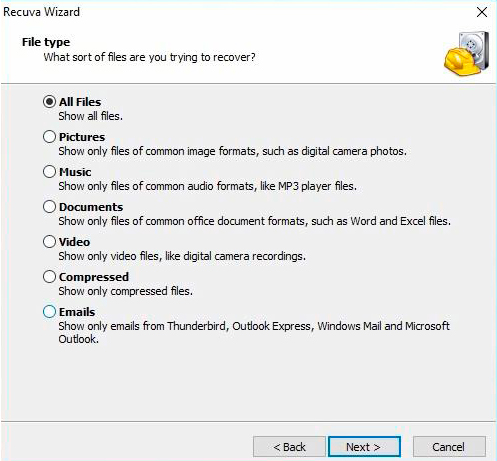This screenshot has height=461, width=497.
Task: Click the Pictures option label text
Action: pyautogui.click(x=82, y=137)
